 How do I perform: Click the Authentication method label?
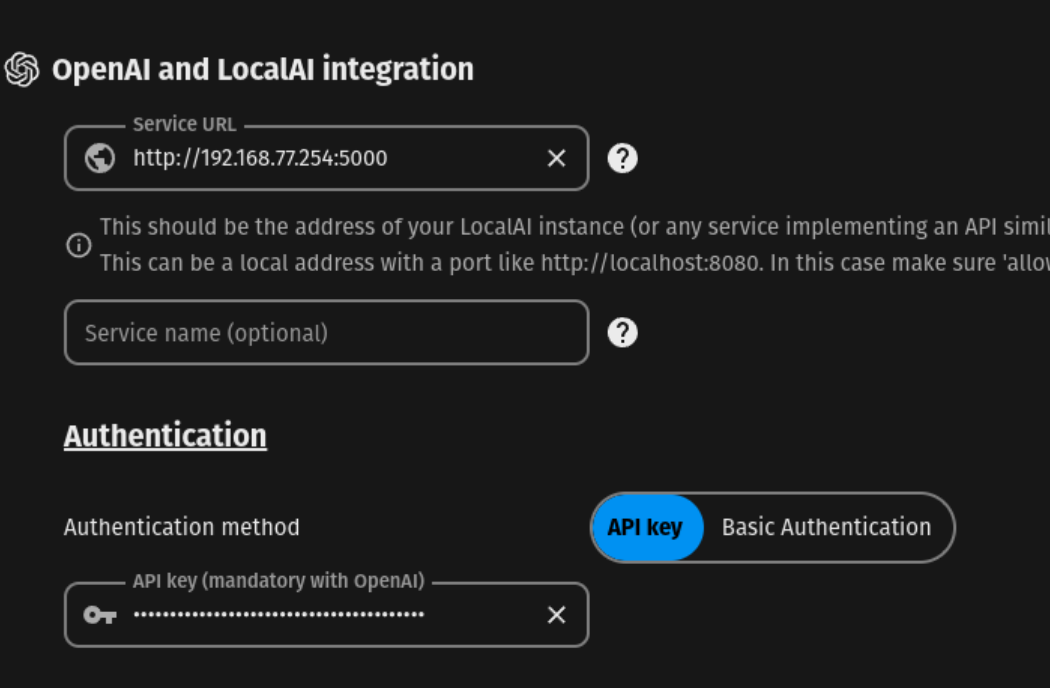click(x=181, y=528)
